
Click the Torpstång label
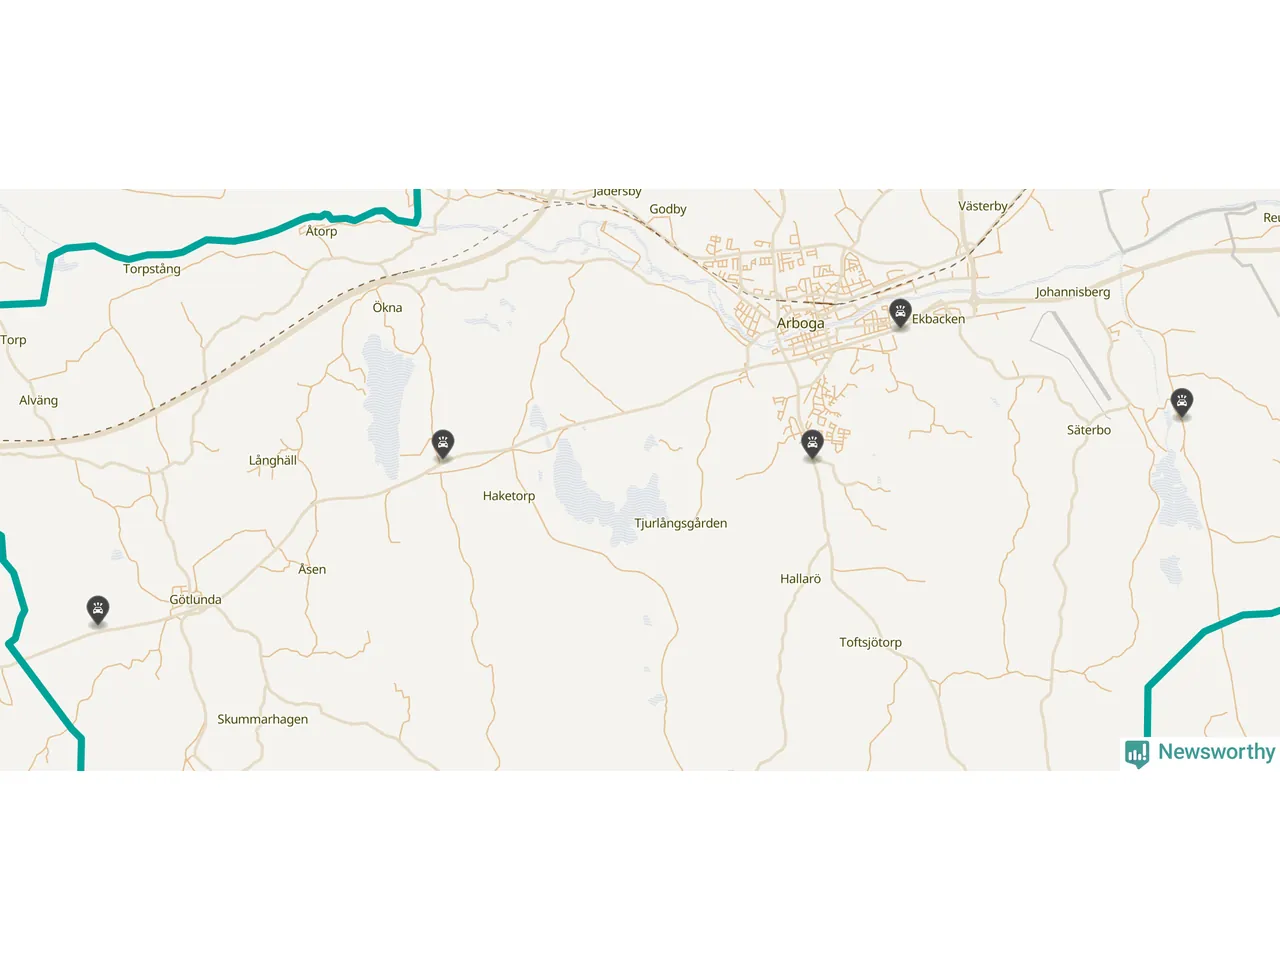(152, 269)
